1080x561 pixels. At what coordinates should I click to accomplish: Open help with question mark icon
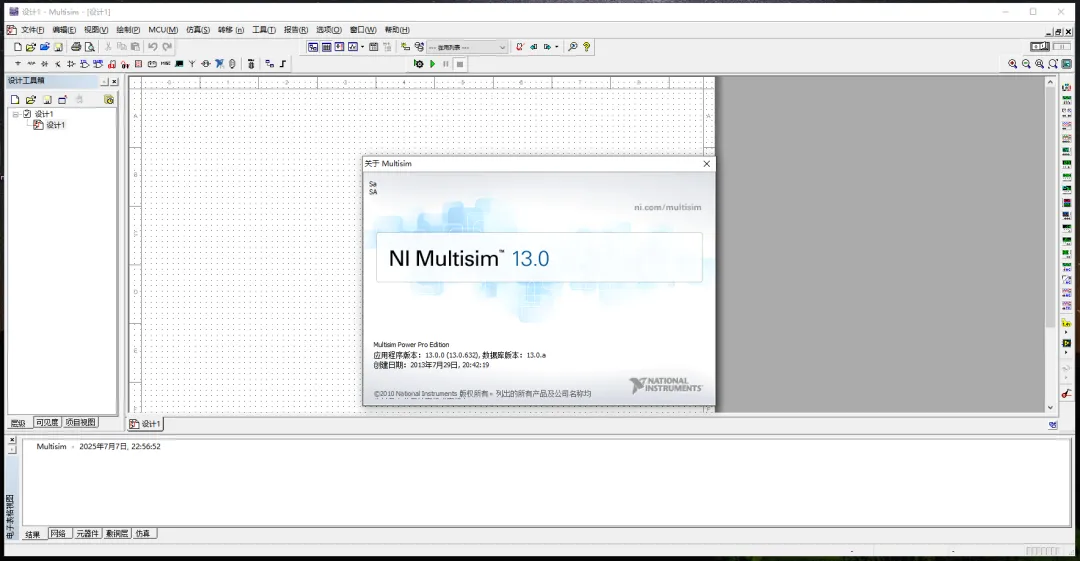(586, 47)
